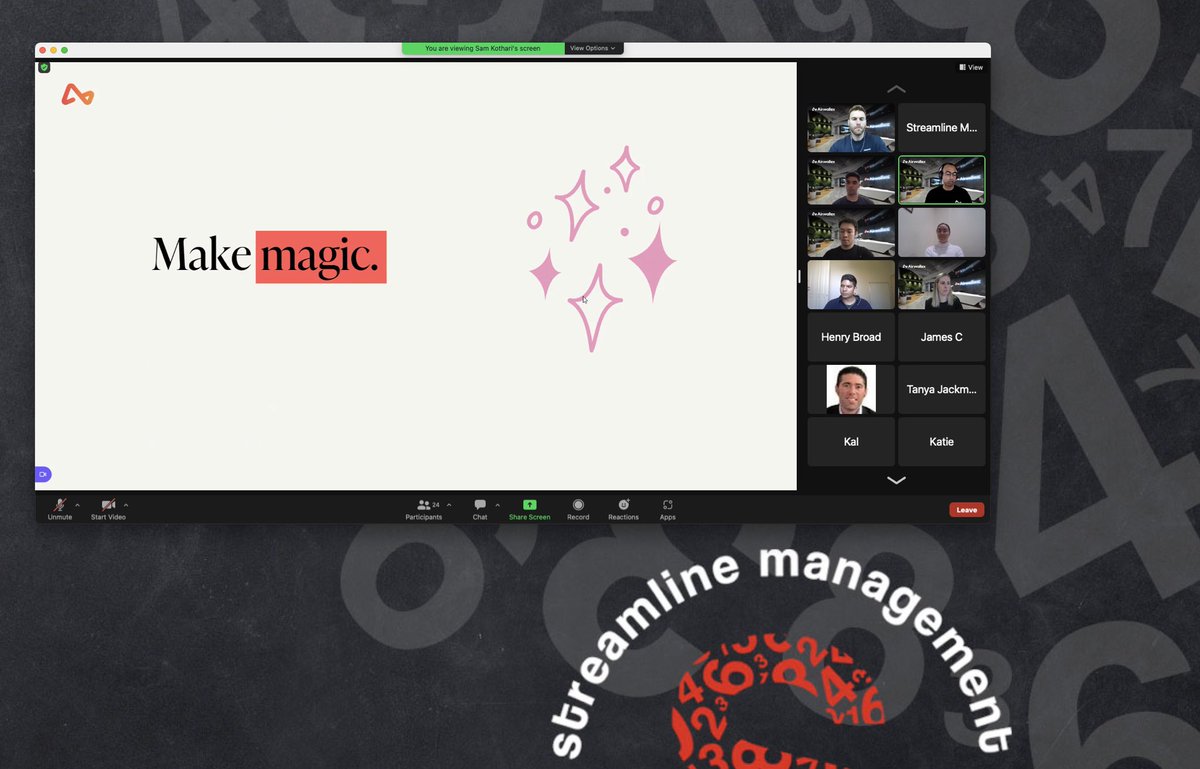This screenshot has width=1200, height=769.
Task: Click video tile of woman on white background
Action: click(942, 232)
